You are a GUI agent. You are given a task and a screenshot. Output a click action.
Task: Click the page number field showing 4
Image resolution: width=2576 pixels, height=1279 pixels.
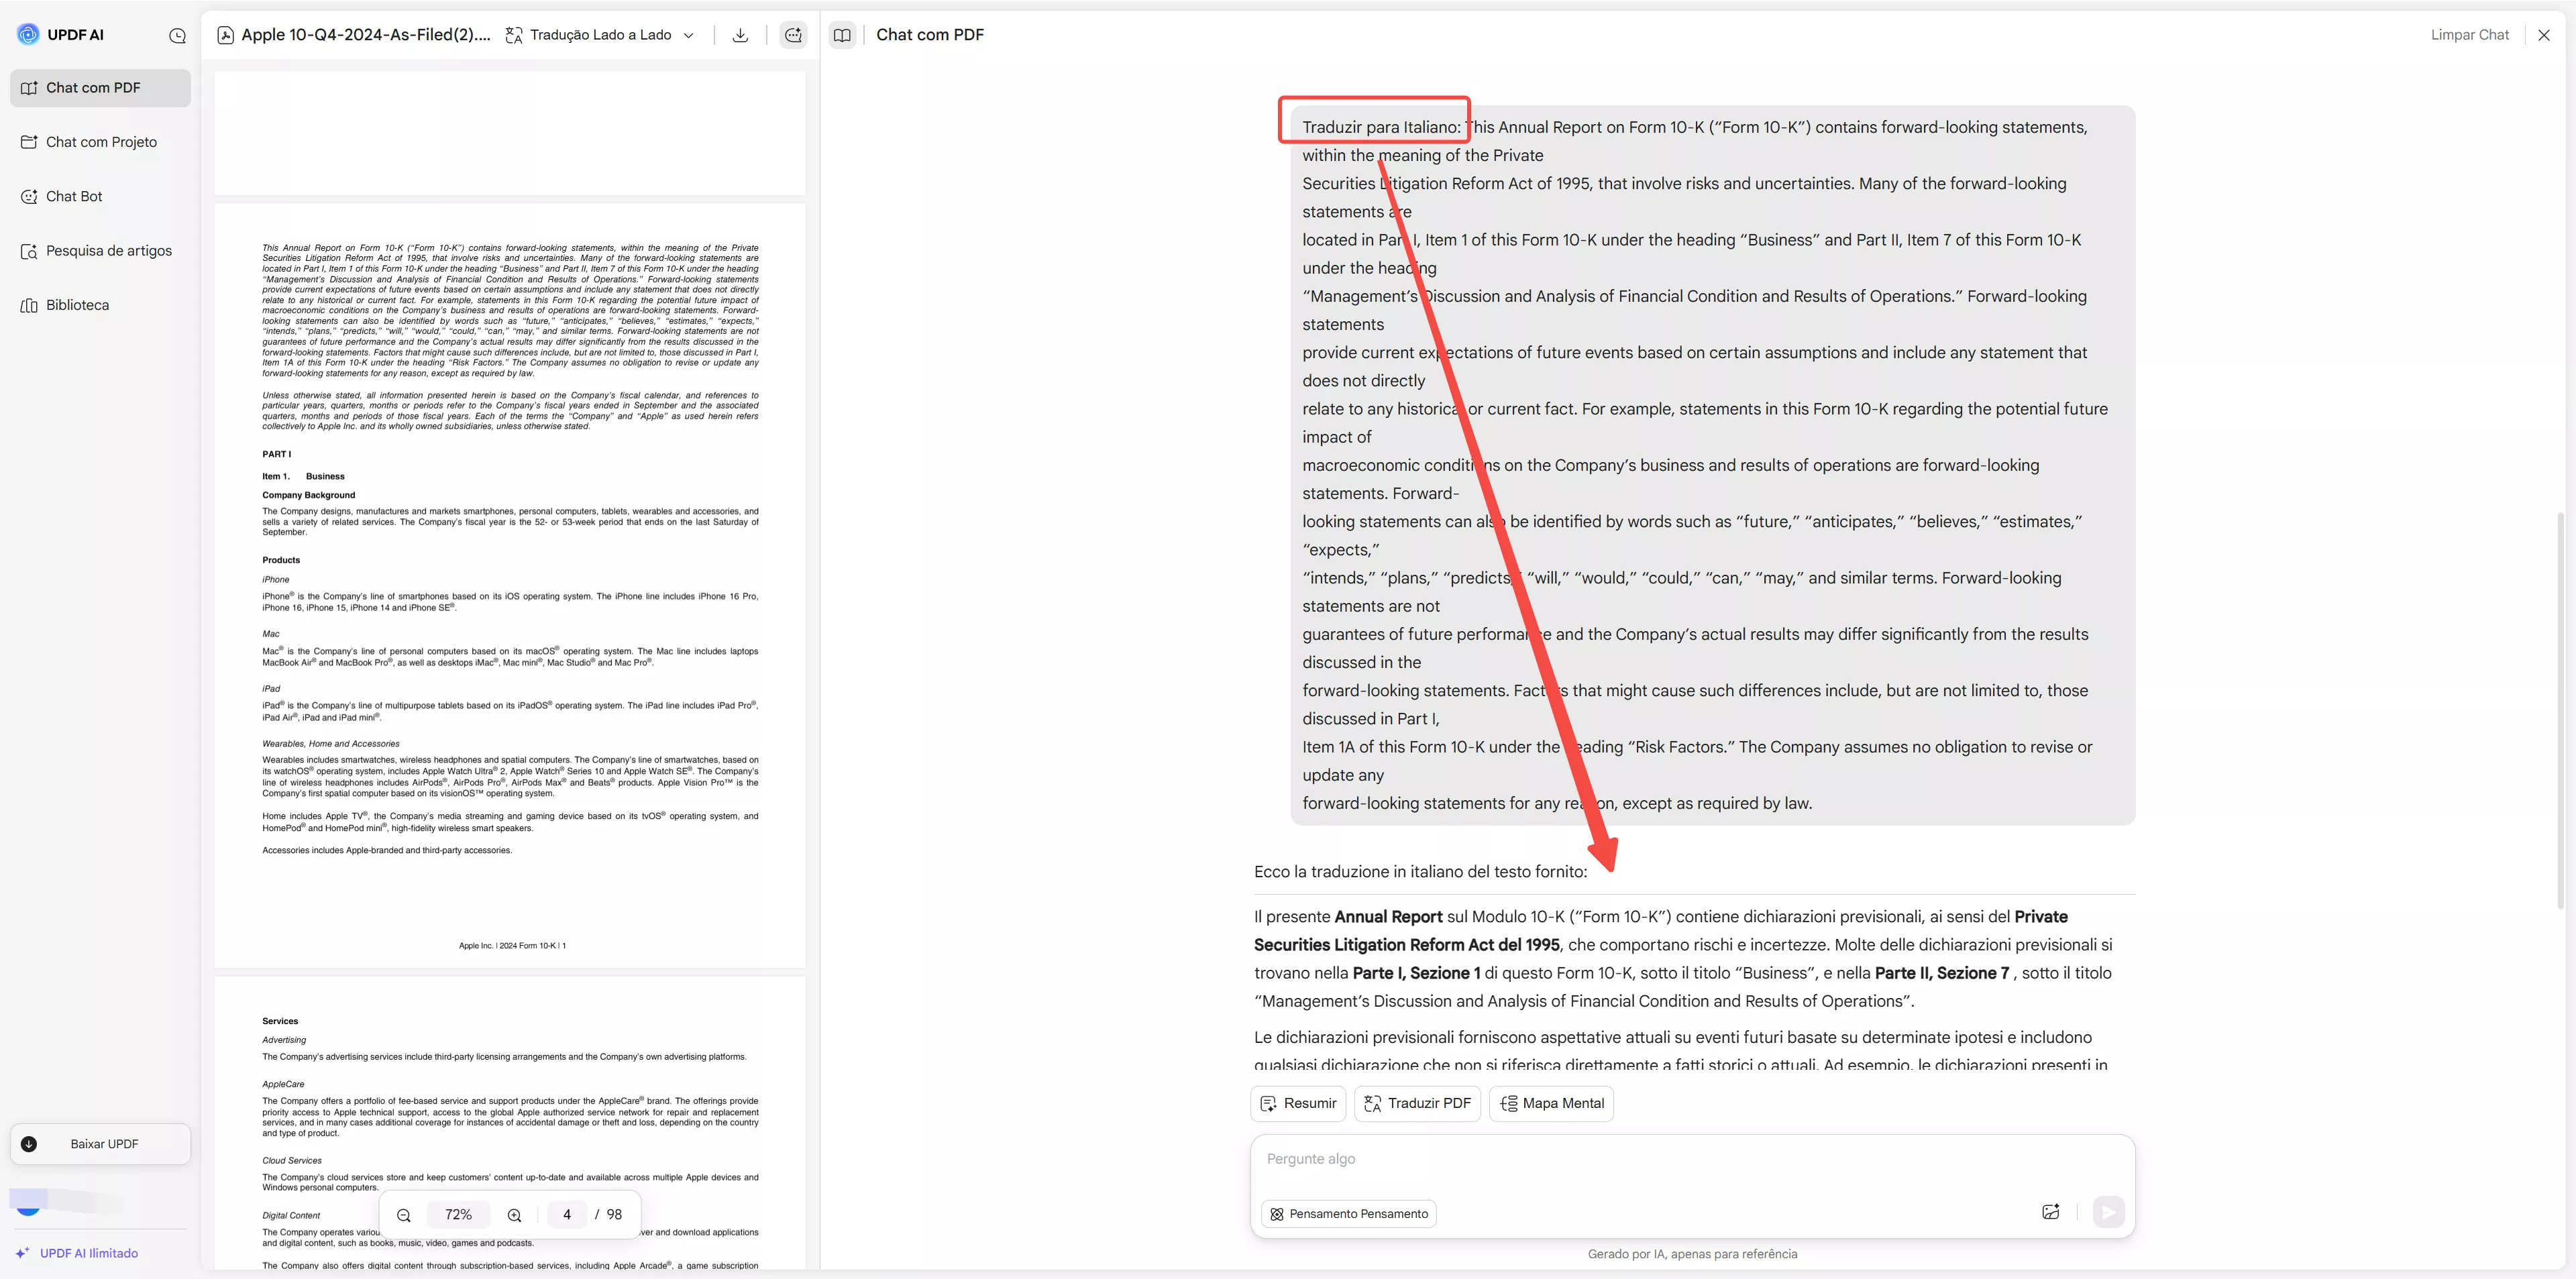567,1215
